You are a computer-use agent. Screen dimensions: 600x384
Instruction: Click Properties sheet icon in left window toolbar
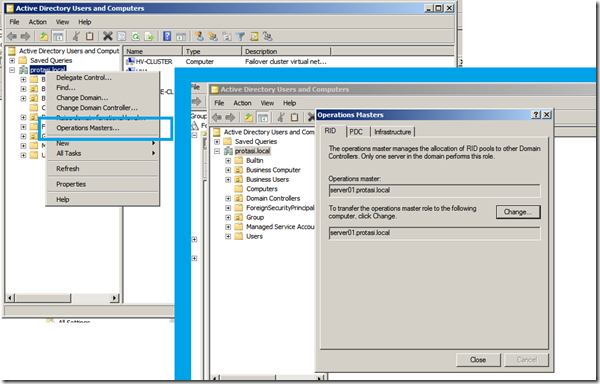pyautogui.click(x=121, y=36)
